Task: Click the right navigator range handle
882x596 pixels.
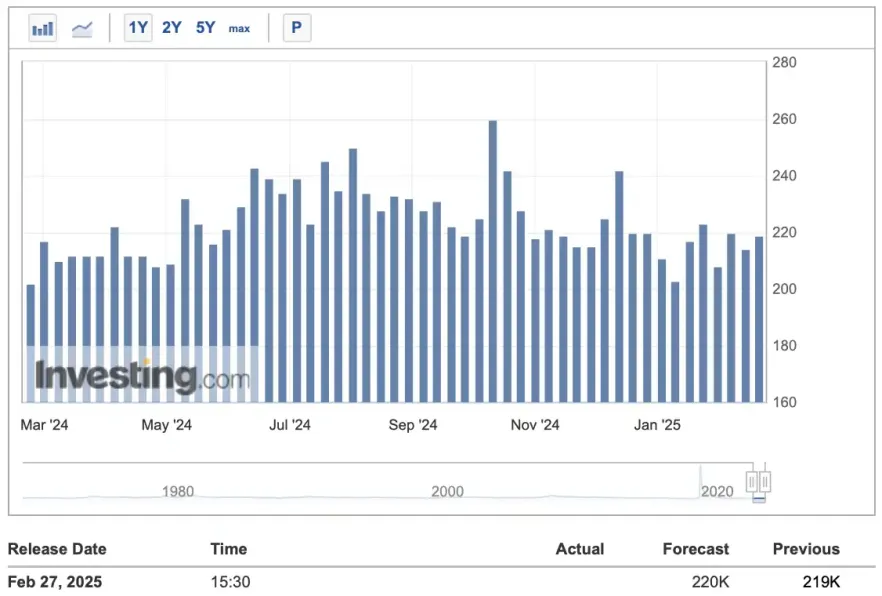Action: [765, 482]
